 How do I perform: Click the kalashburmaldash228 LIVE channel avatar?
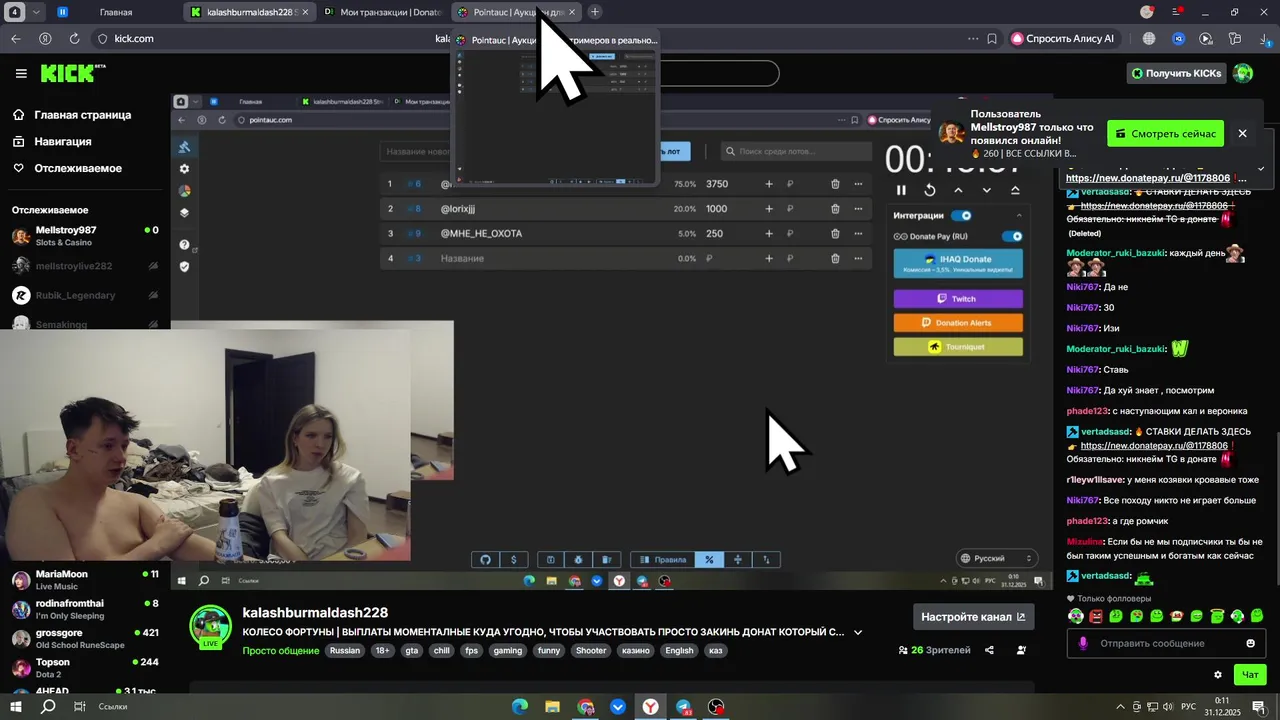pos(210,626)
